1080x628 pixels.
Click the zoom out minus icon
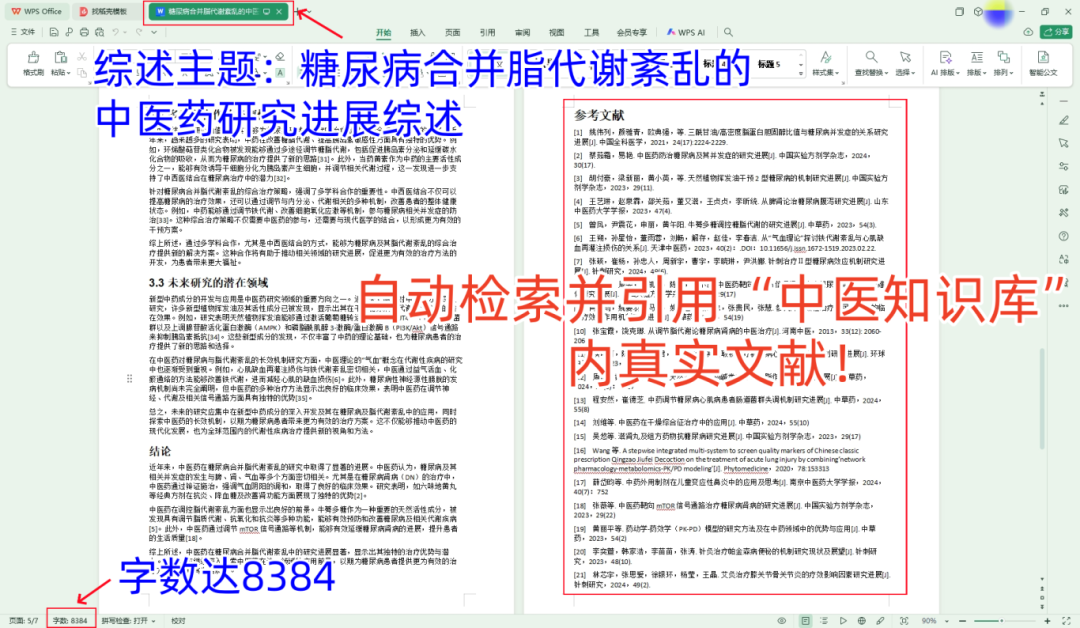pyautogui.click(x=962, y=621)
